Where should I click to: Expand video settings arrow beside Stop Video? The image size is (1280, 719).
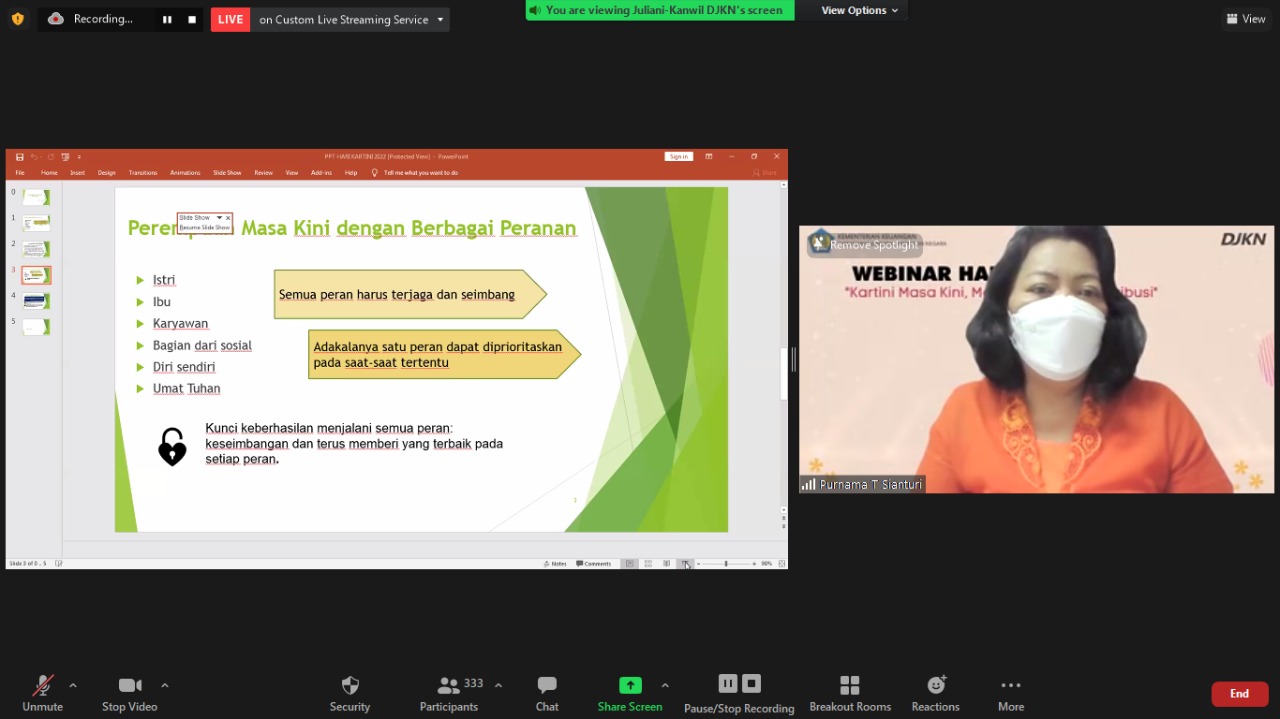165,685
